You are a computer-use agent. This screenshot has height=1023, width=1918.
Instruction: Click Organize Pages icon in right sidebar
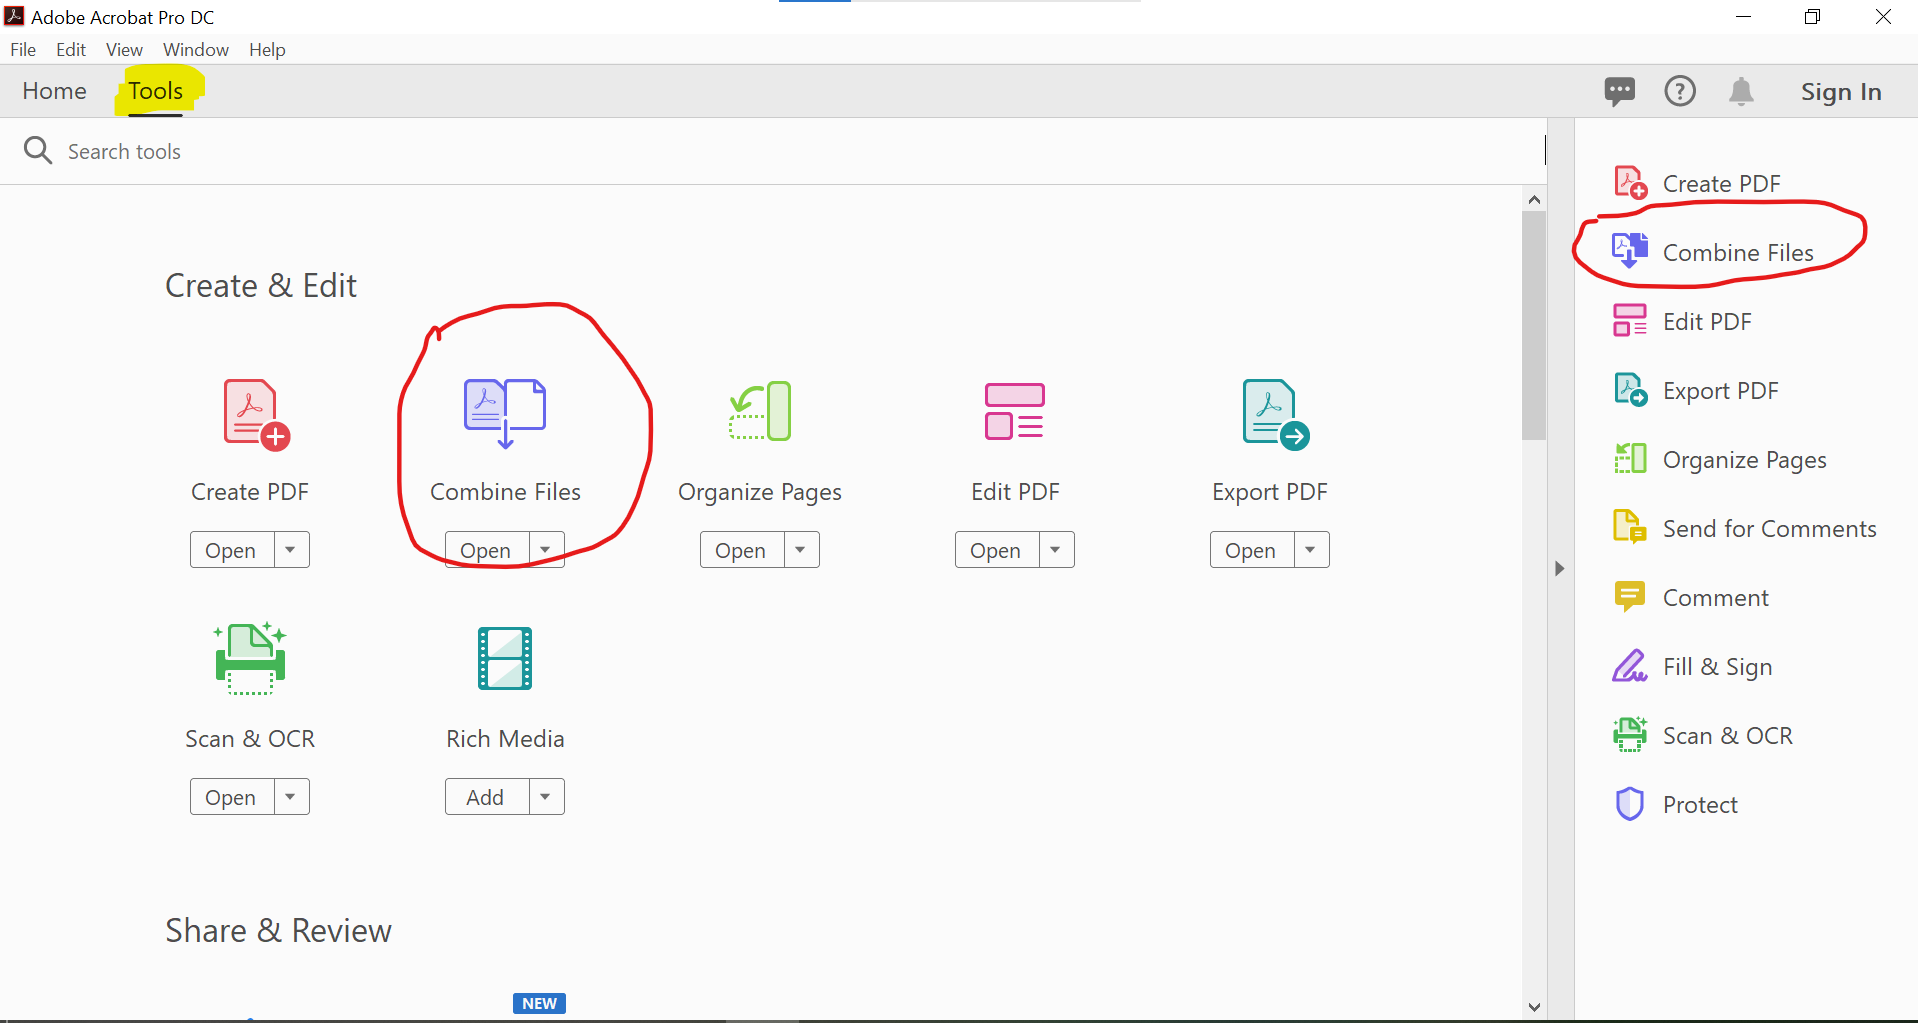(x=1630, y=459)
